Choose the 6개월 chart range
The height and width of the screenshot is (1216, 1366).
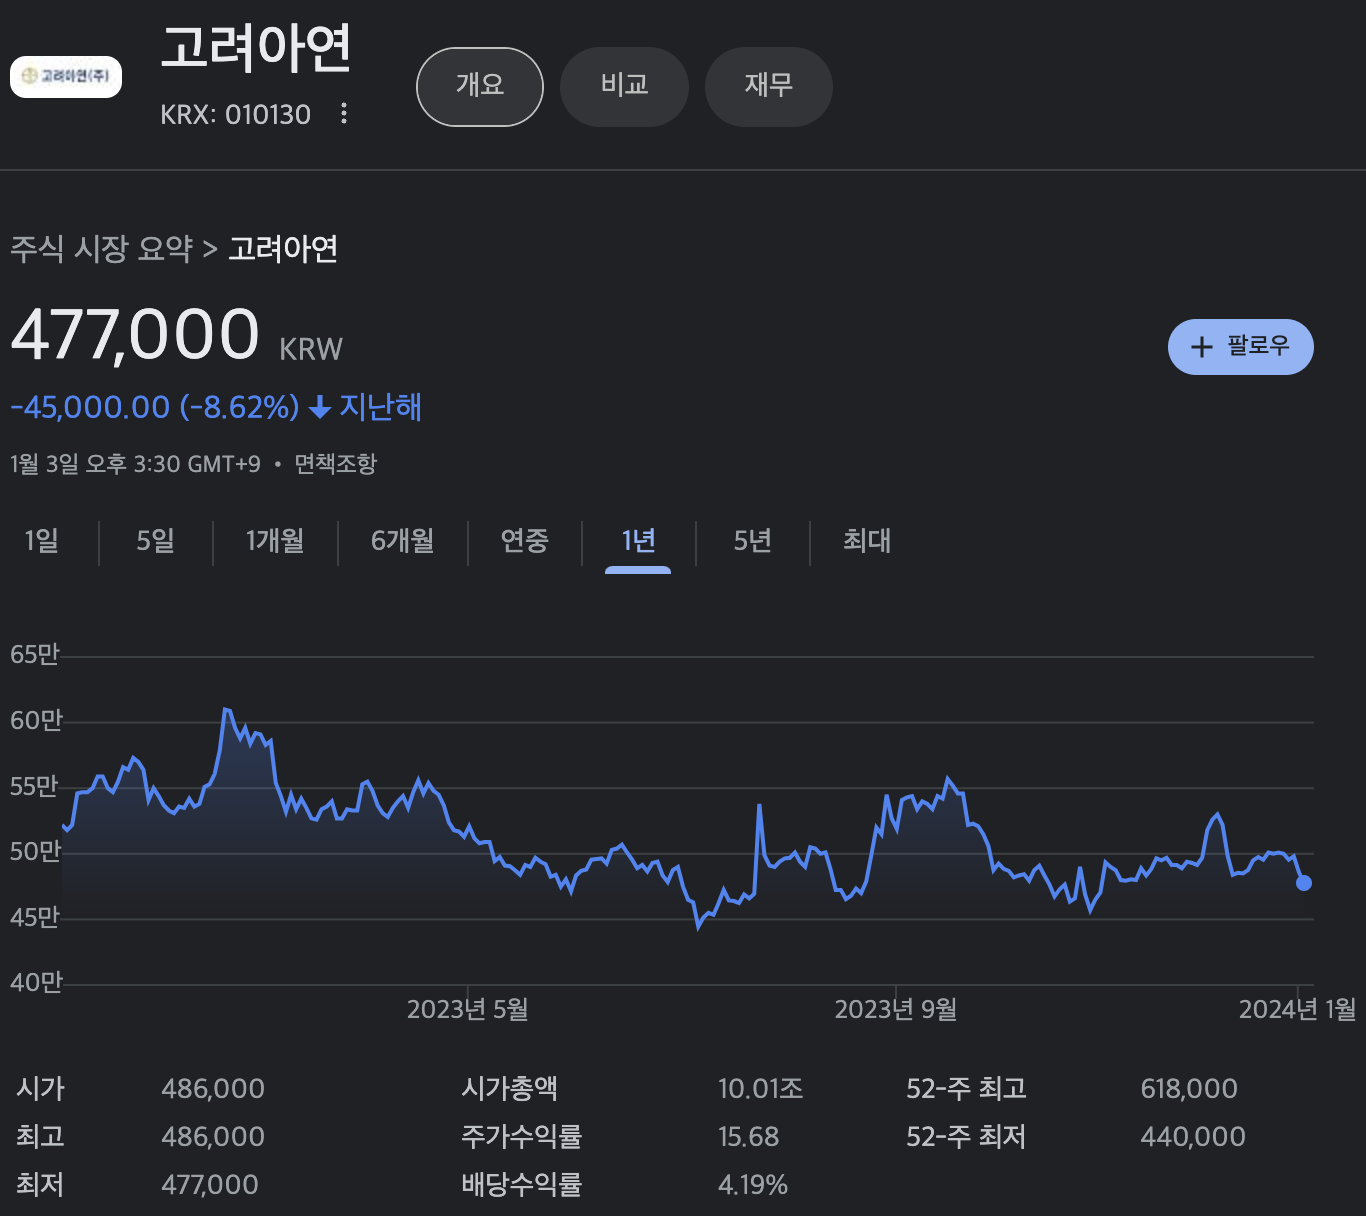pos(403,541)
